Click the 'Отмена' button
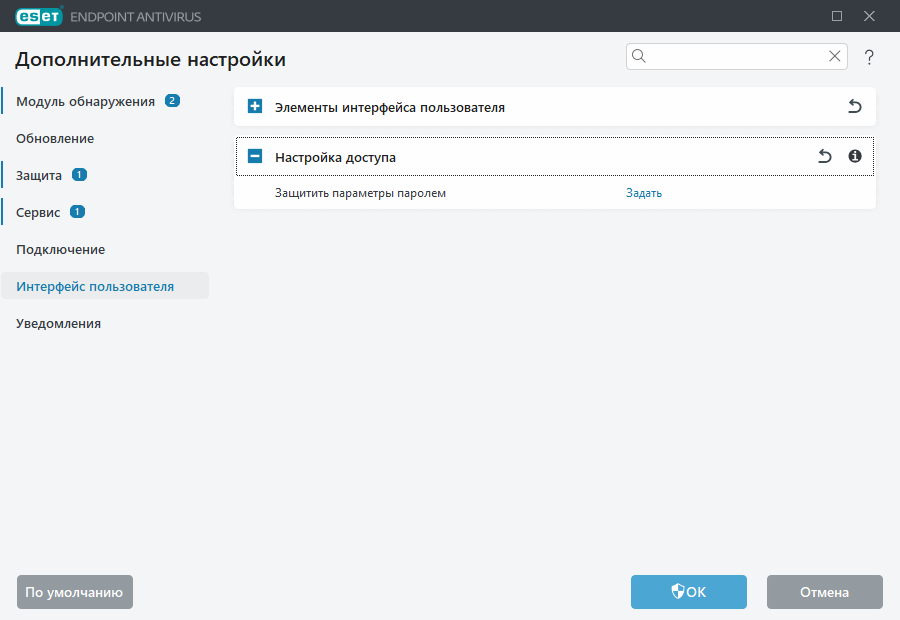The height and width of the screenshot is (620, 900). coord(824,592)
